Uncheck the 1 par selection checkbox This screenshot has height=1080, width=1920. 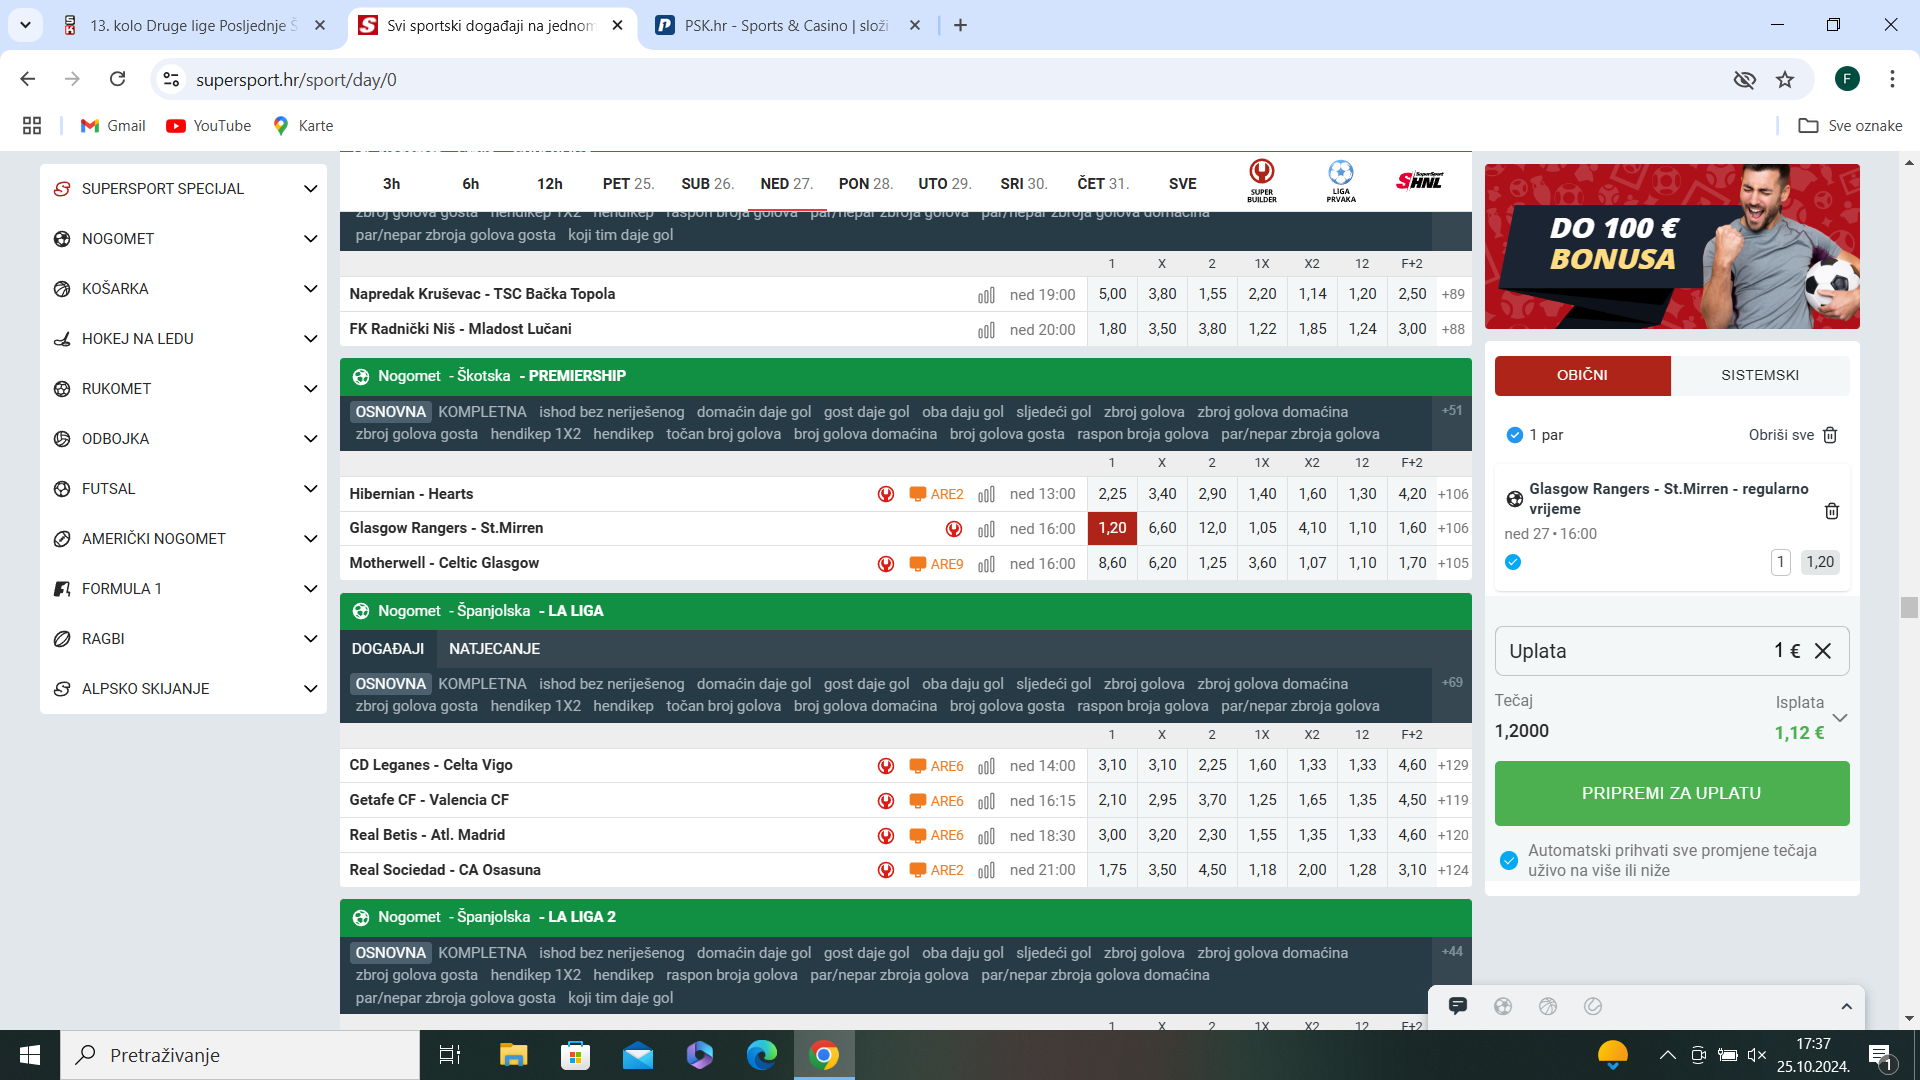1514,435
